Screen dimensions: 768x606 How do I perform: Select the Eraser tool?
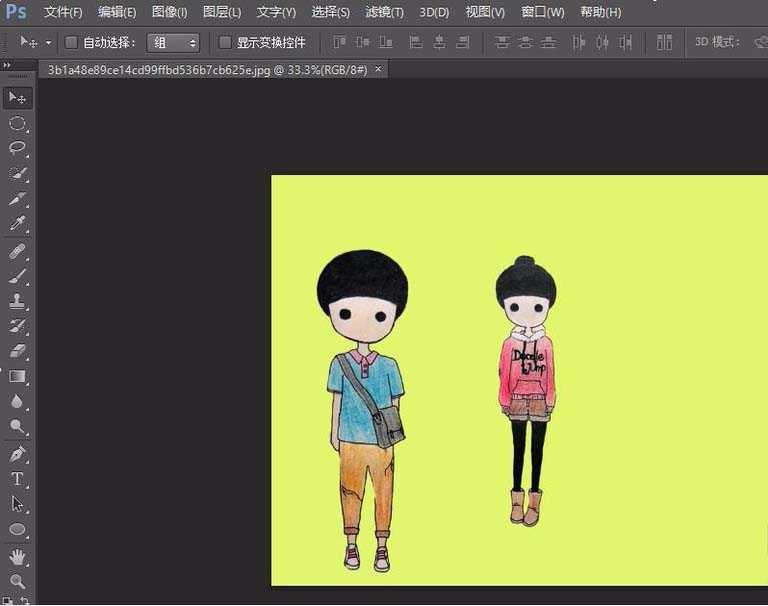(18, 351)
